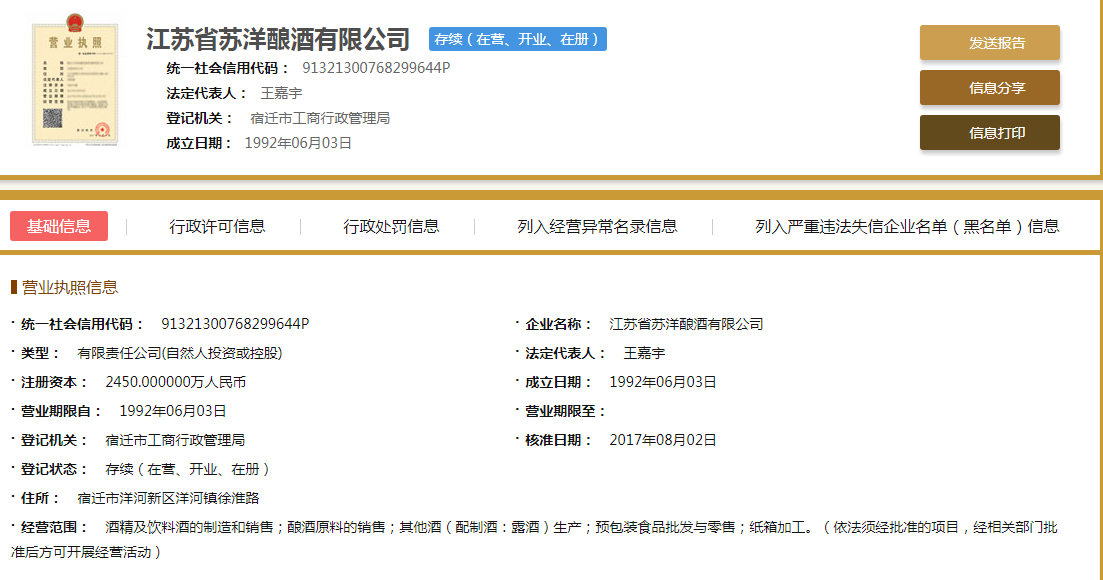Select the 基础信息 tab
Viewport: 1103px width, 580px height.
pyautogui.click(x=59, y=226)
